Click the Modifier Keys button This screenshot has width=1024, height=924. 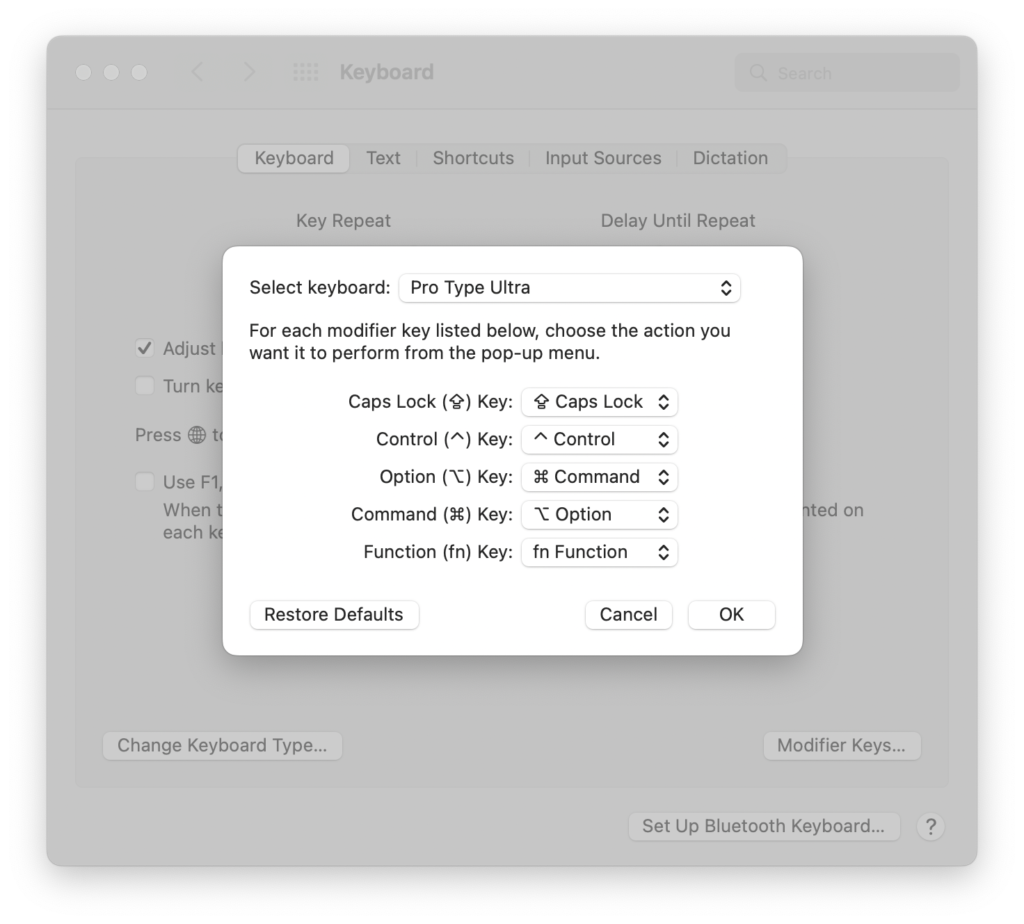click(x=842, y=745)
